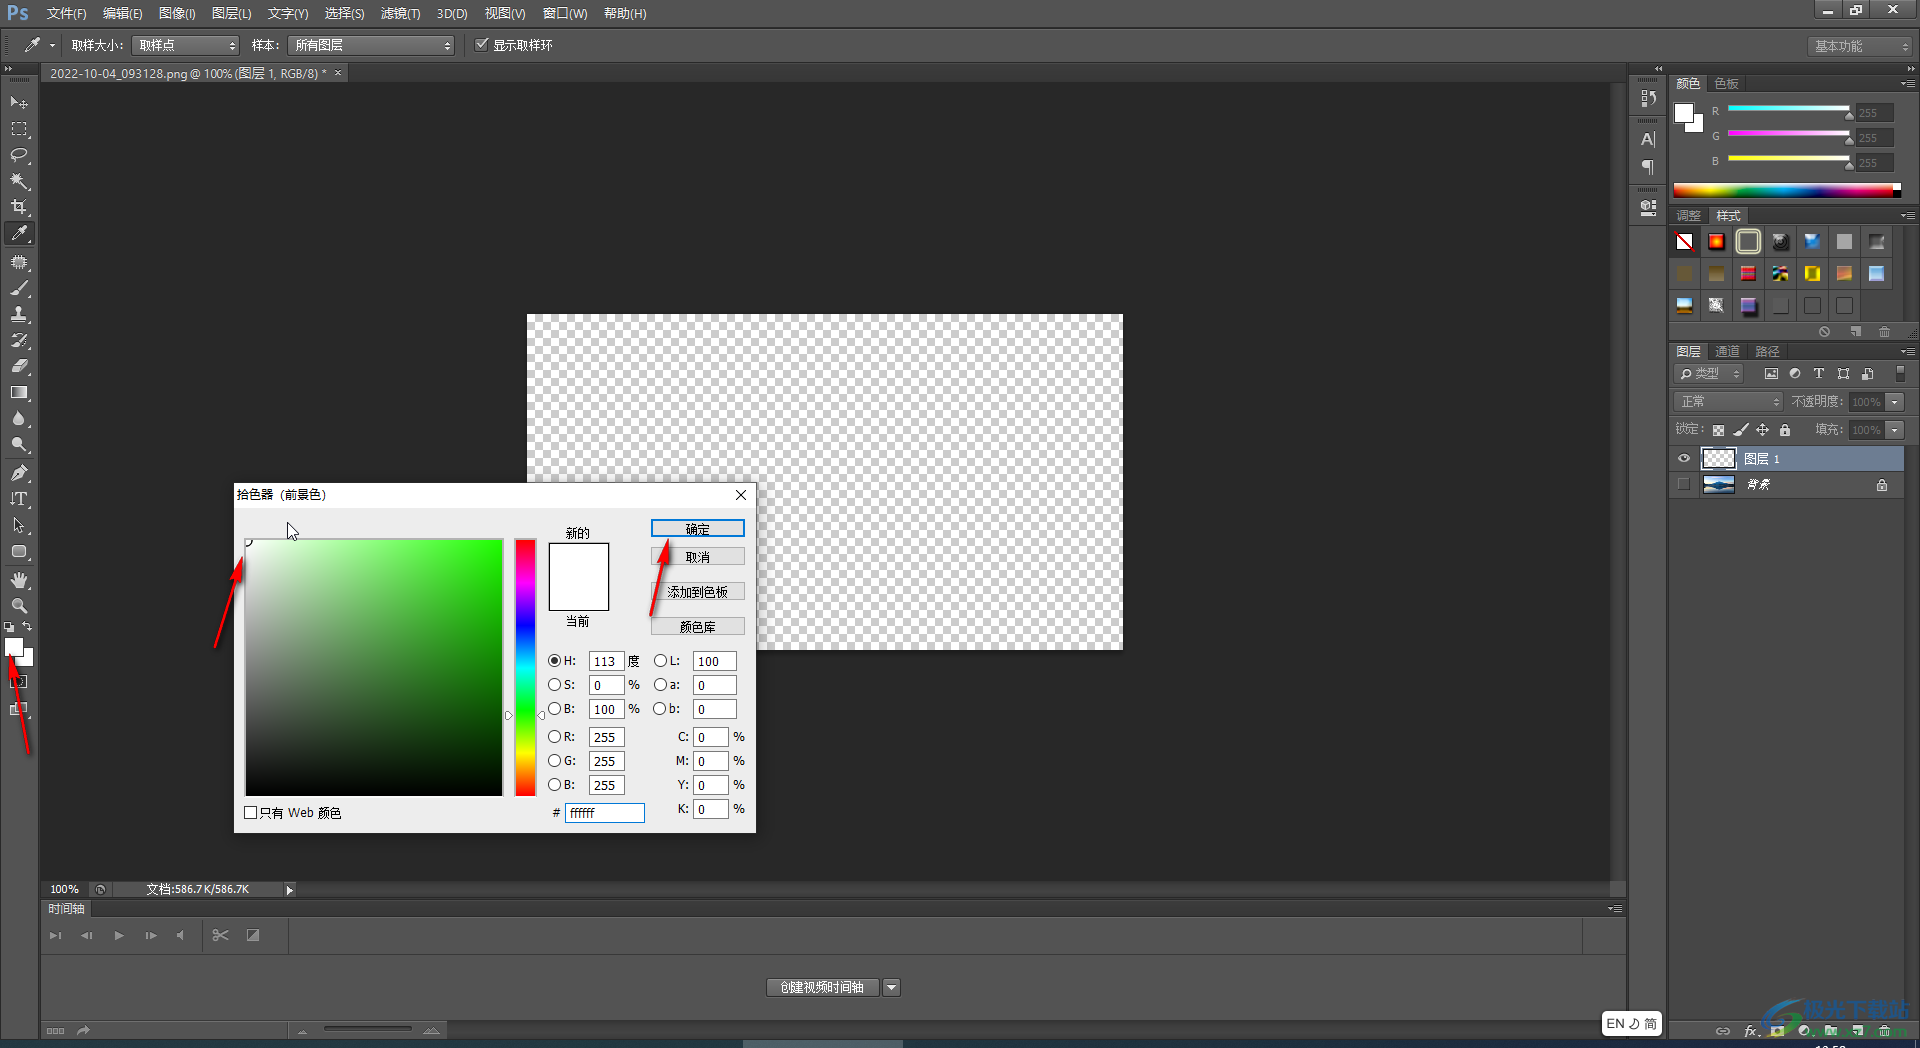Screen dimensions: 1920x1048
Task: Switch to the 通道 tab
Action: (1727, 352)
